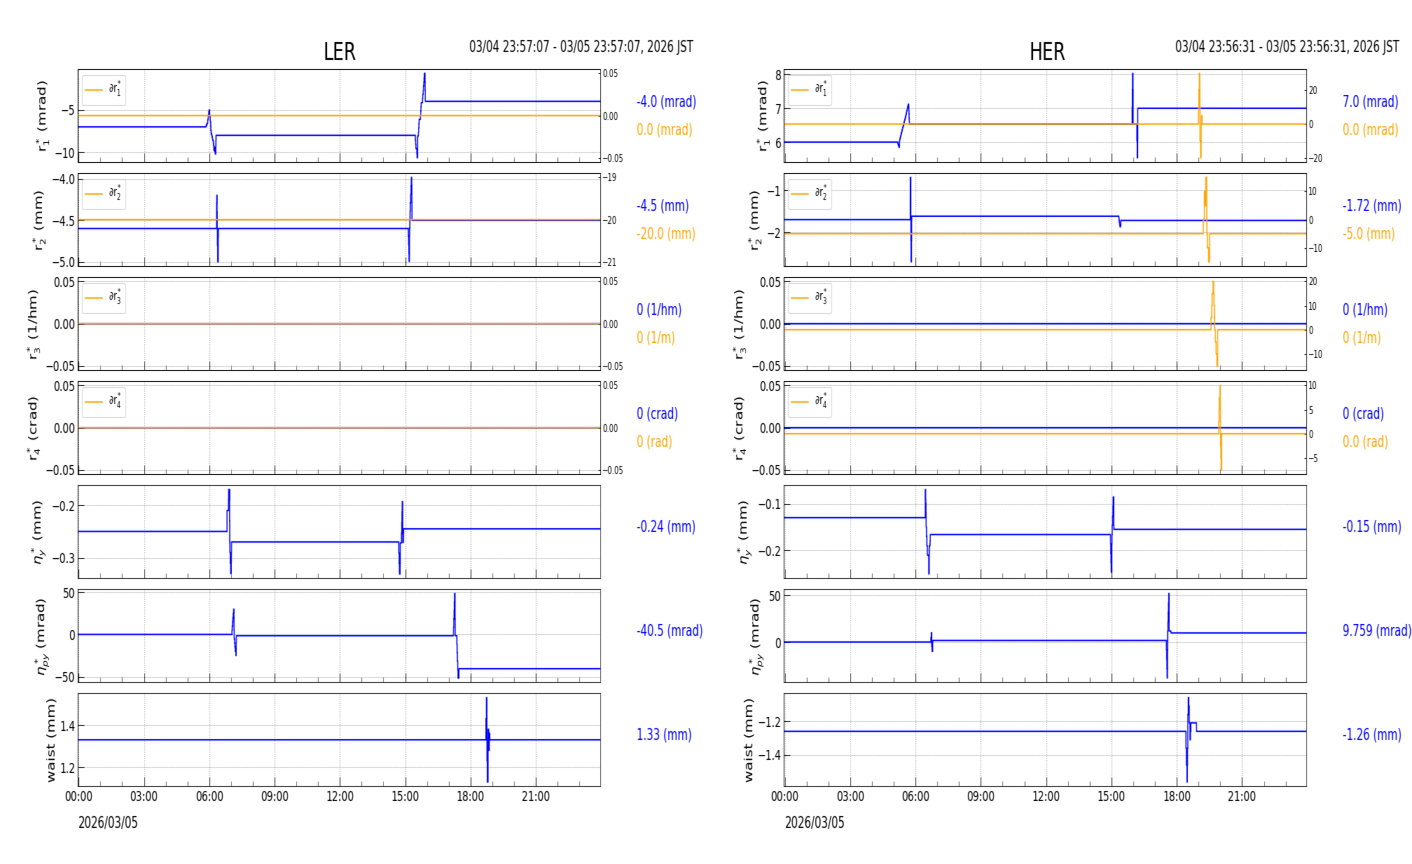The image size is (1412, 864).
Task: Click the 03:00 tick label under HER
Action: [850, 797]
